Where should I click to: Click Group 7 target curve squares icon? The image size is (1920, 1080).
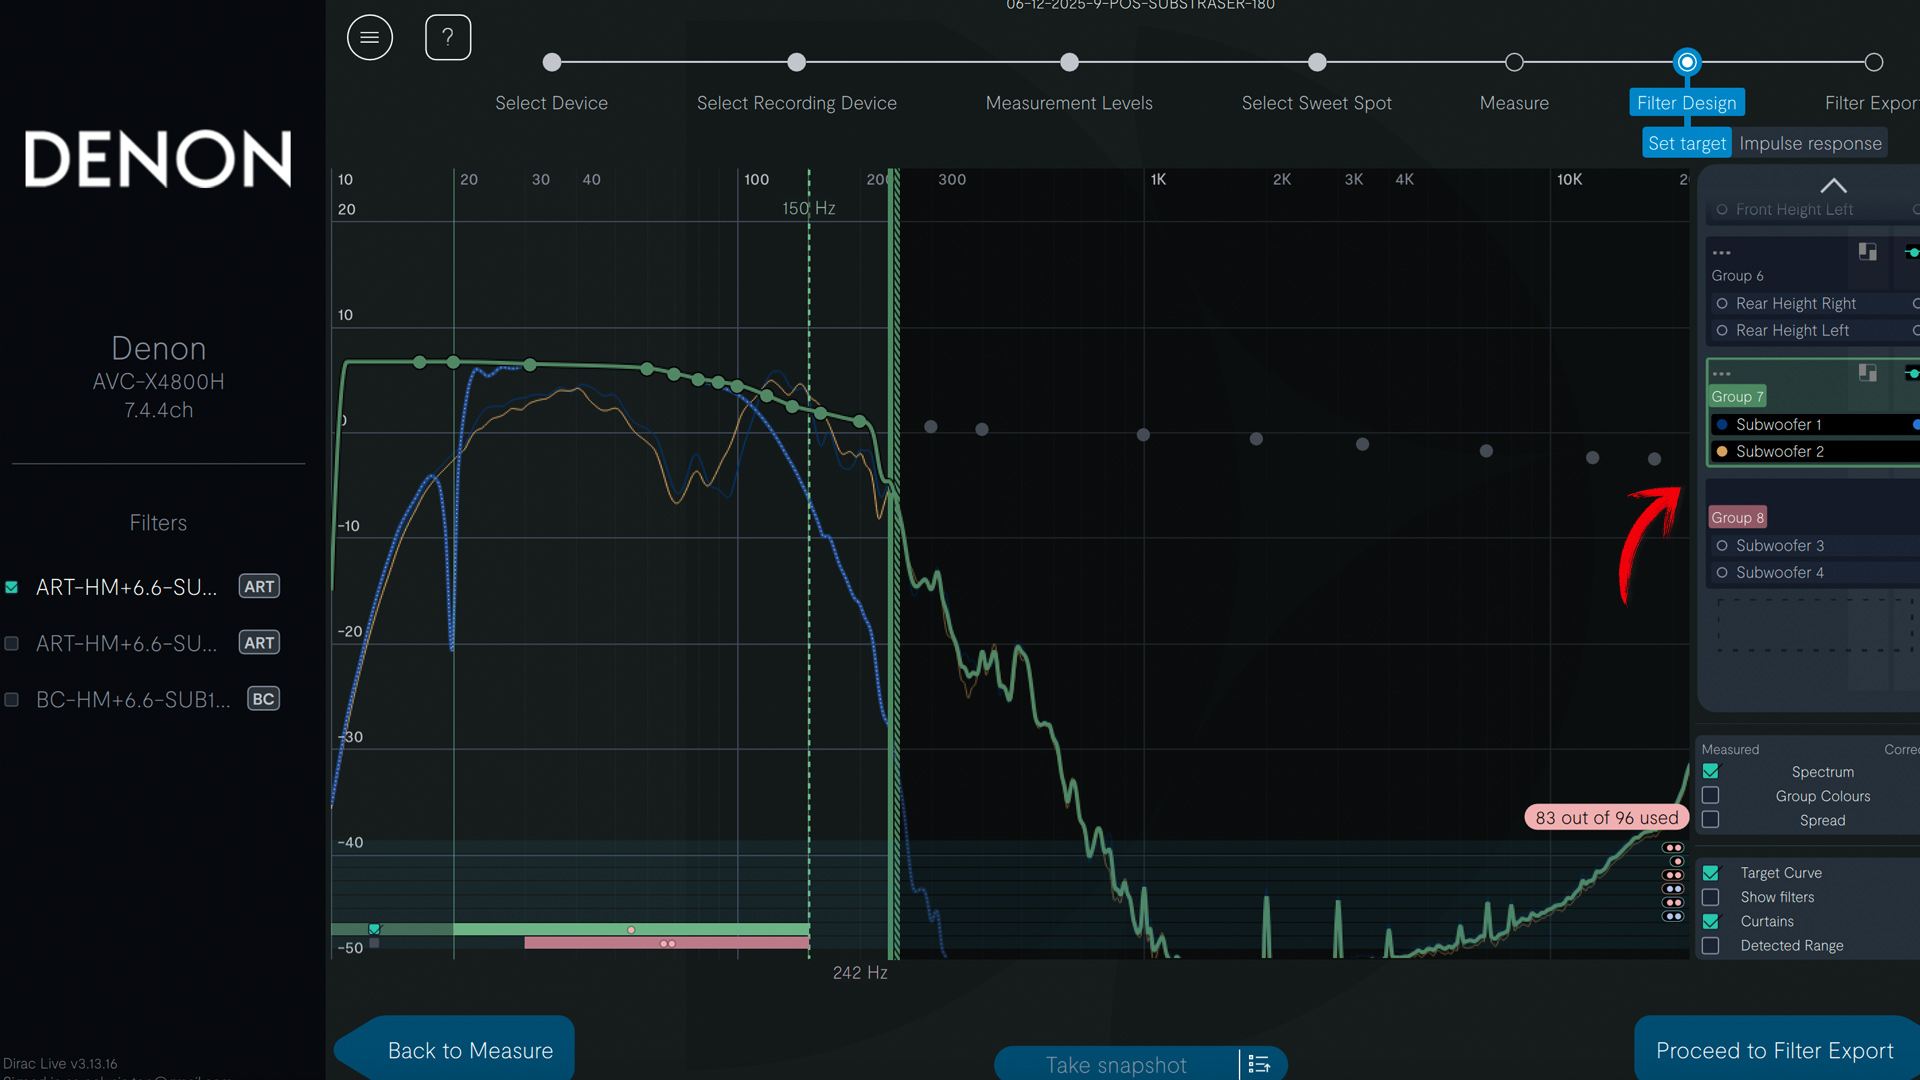click(x=1867, y=373)
